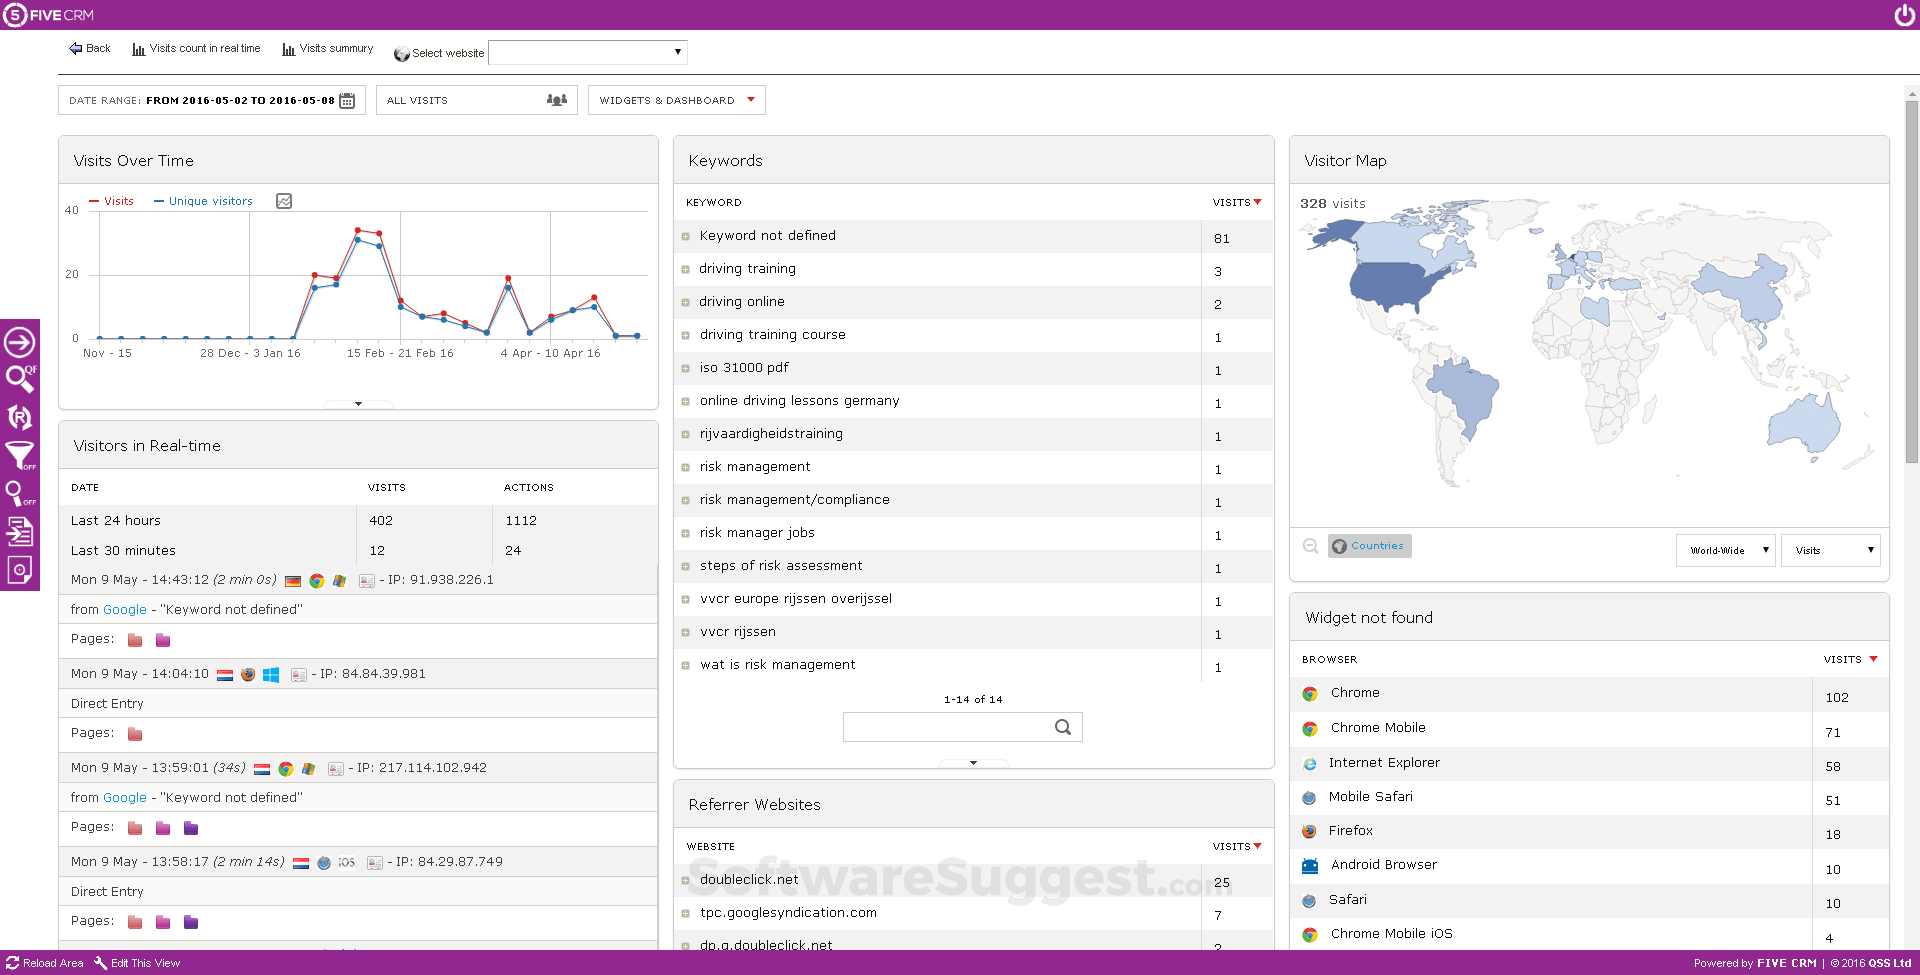Screen dimensions: 1920x975
Task: Click the add-widget page icon in sidebar
Action: tap(20, 569)
